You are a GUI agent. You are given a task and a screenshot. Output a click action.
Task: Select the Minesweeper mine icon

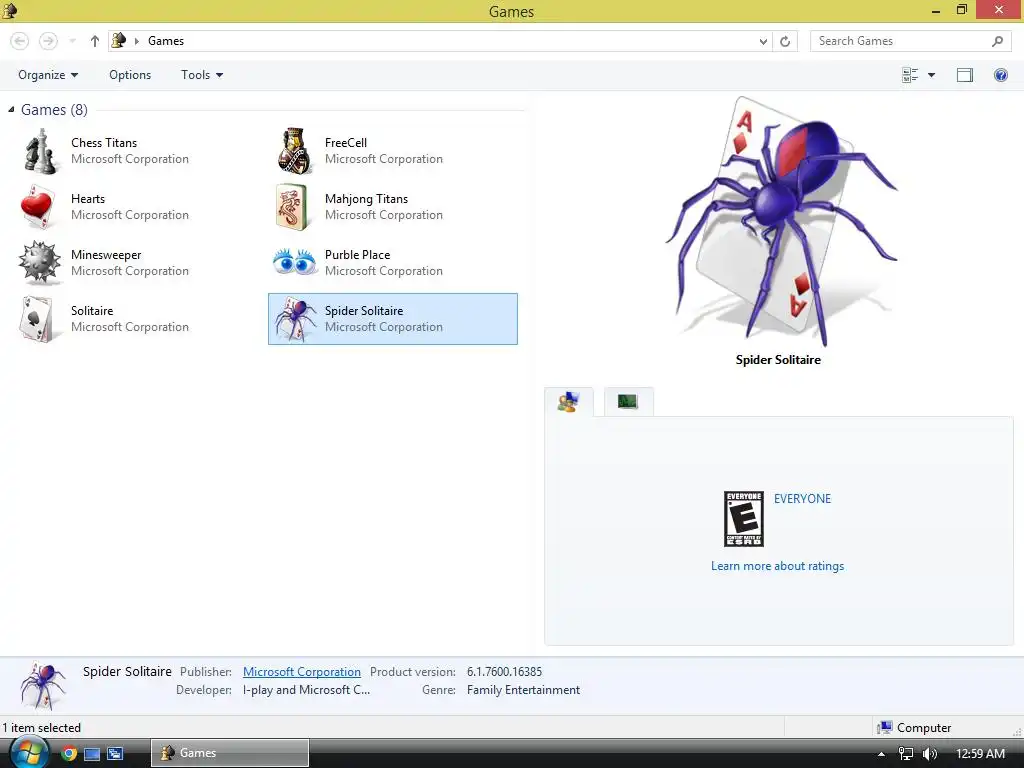[x=39, y=263]
